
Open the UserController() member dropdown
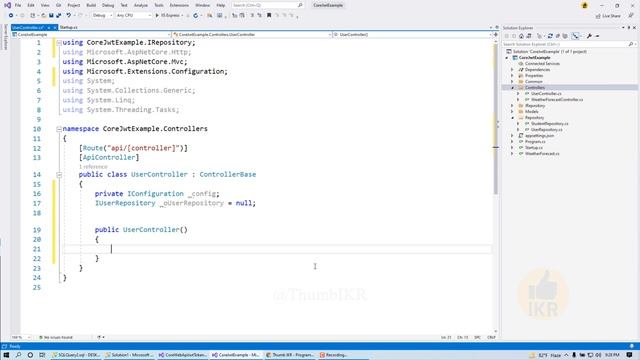[x=412, y=35]
